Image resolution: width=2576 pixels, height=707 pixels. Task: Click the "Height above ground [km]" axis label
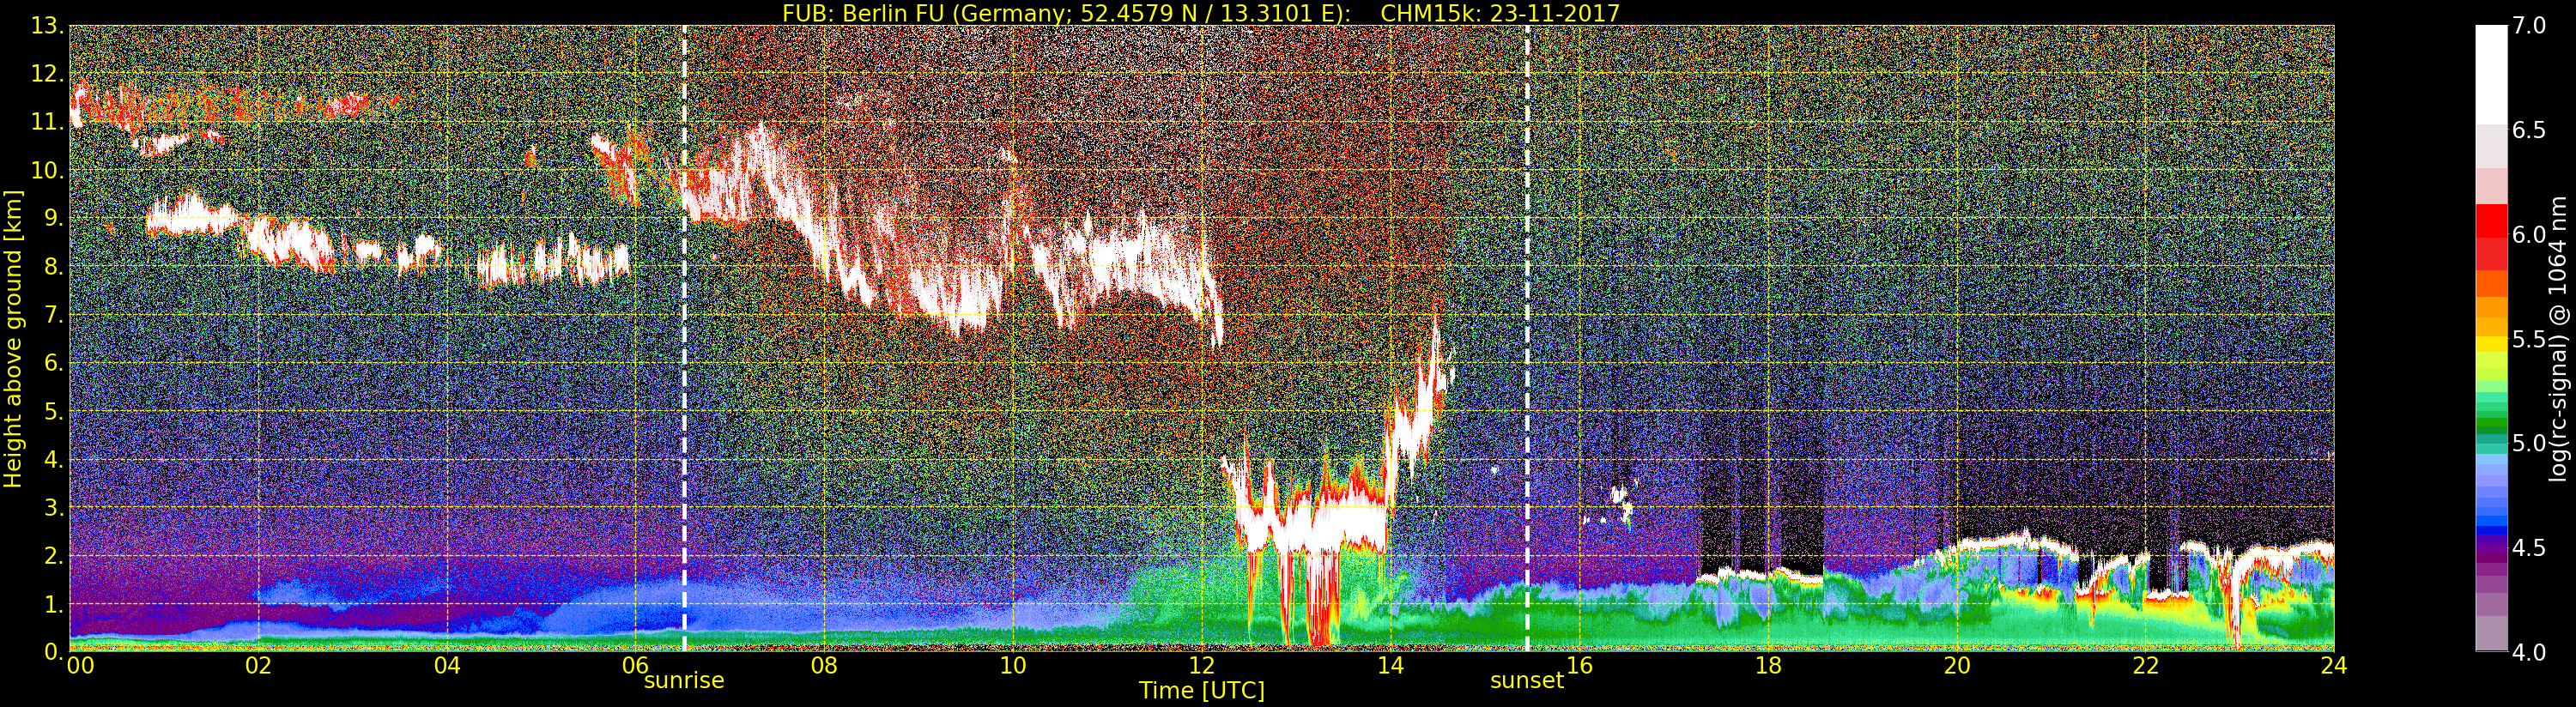[13, 339]
